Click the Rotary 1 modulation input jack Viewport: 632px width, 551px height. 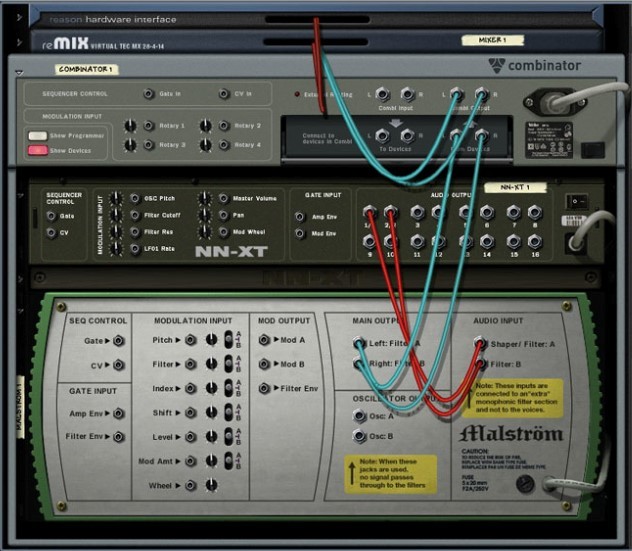point(149,126)
